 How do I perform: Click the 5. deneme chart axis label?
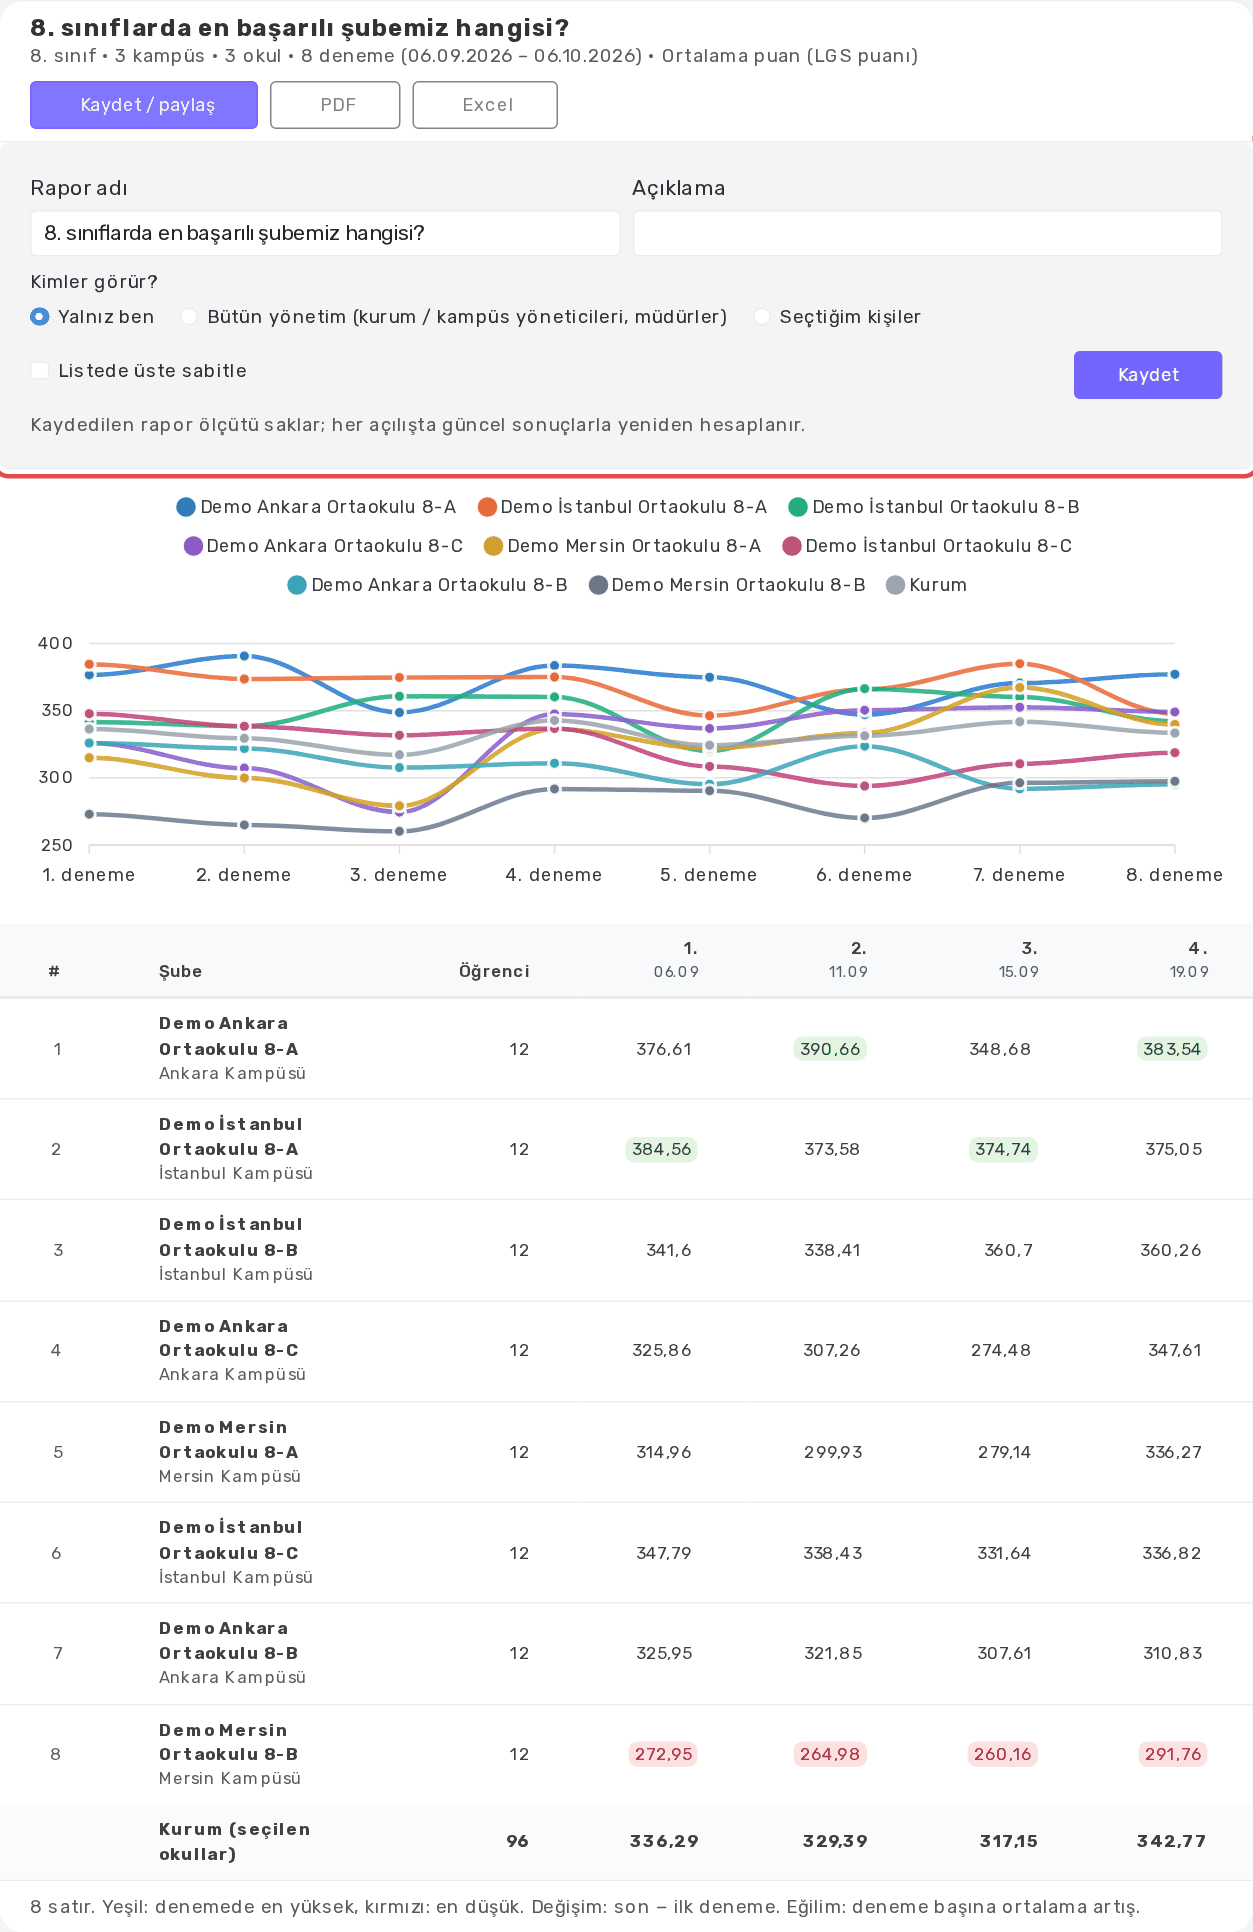coord(709,875)
